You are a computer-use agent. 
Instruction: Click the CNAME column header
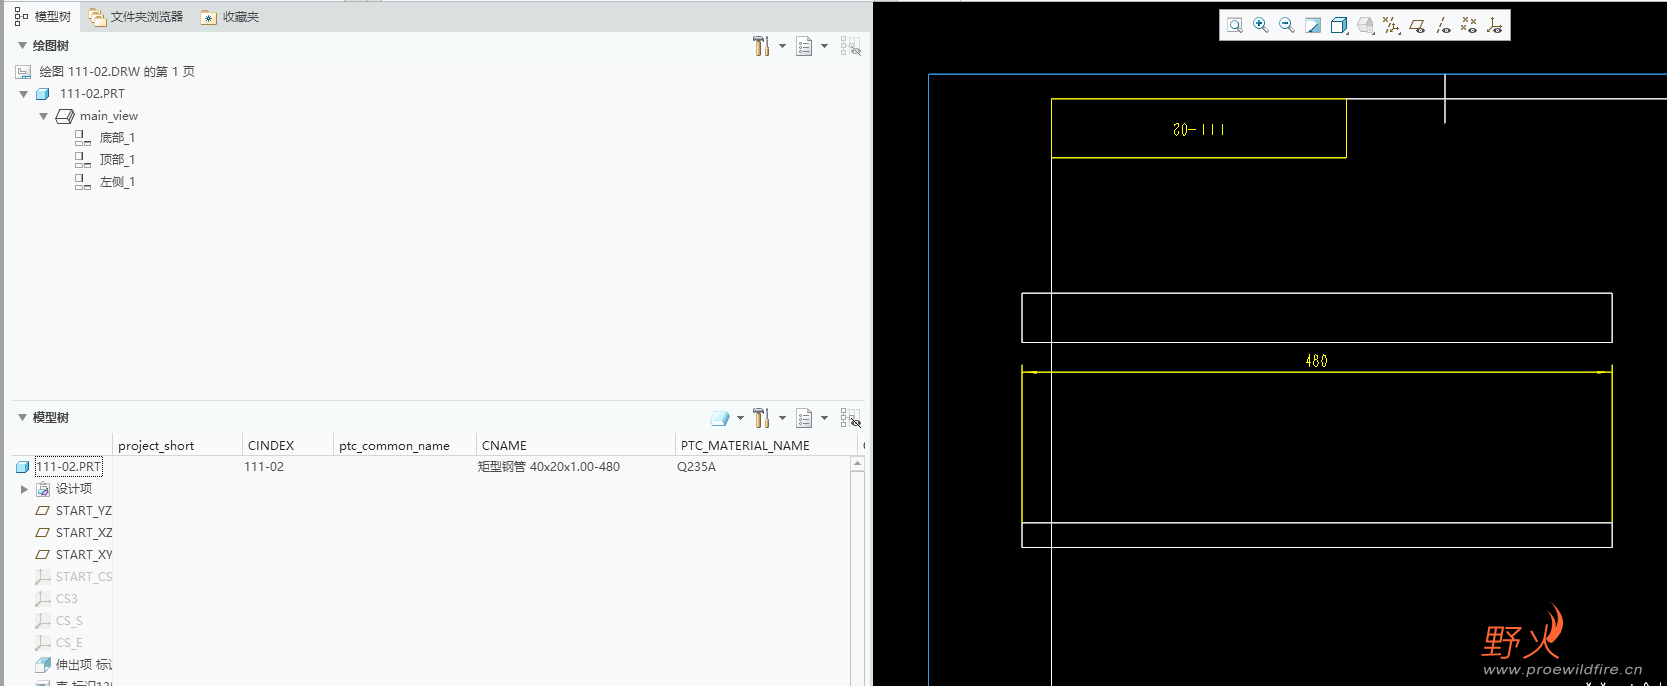click(x=575, y=446)
